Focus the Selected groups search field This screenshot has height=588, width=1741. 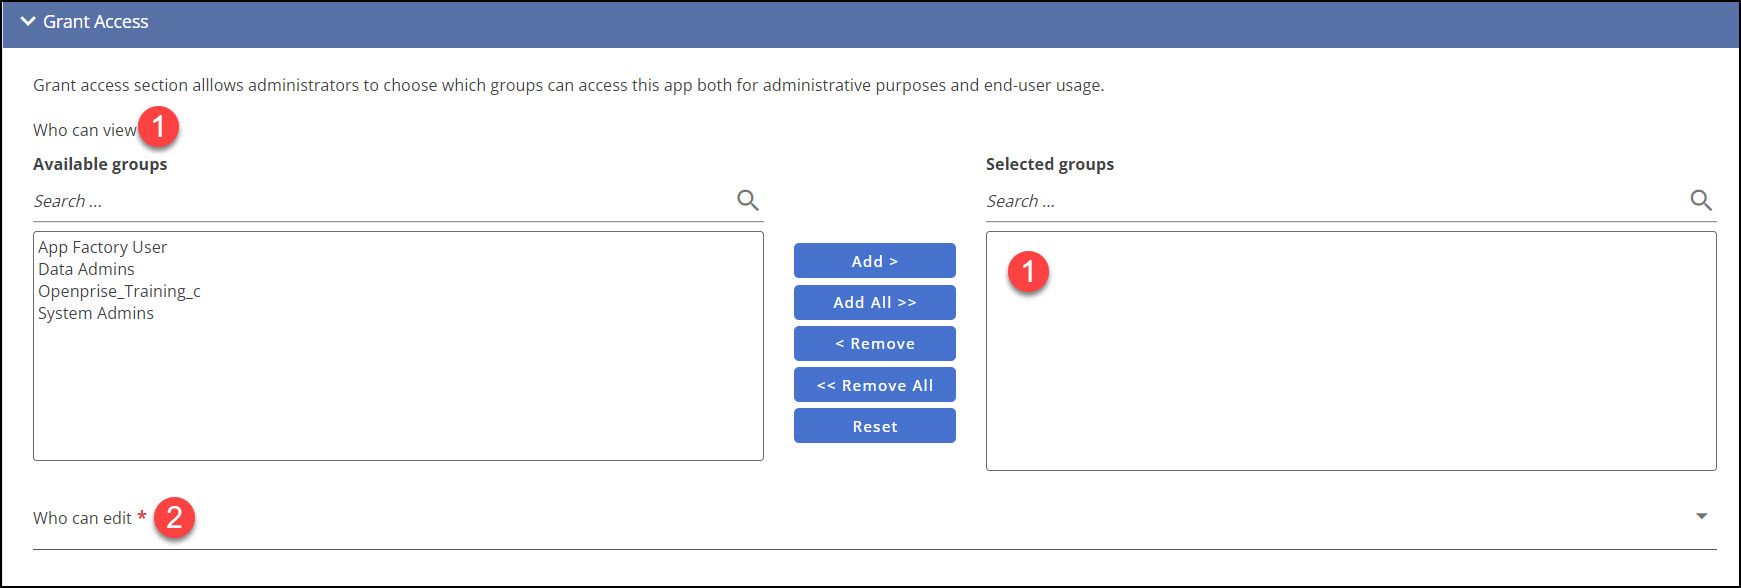coord(1330,201)
